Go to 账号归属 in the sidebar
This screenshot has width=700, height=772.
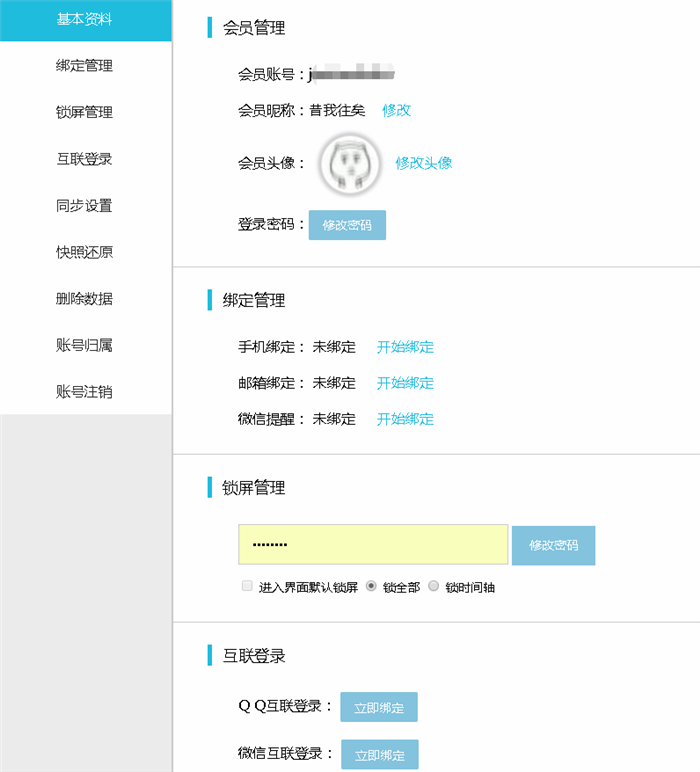coord(85,345)
